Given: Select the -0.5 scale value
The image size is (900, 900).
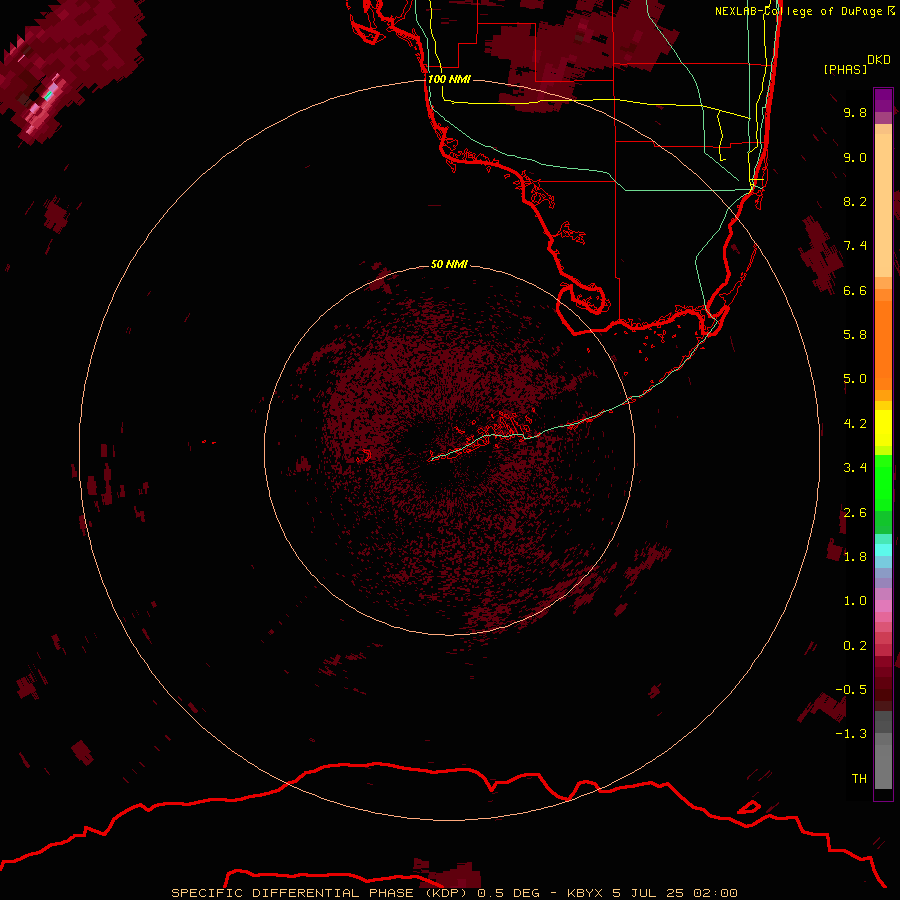Looking at the screenshot, I should 851,690.
